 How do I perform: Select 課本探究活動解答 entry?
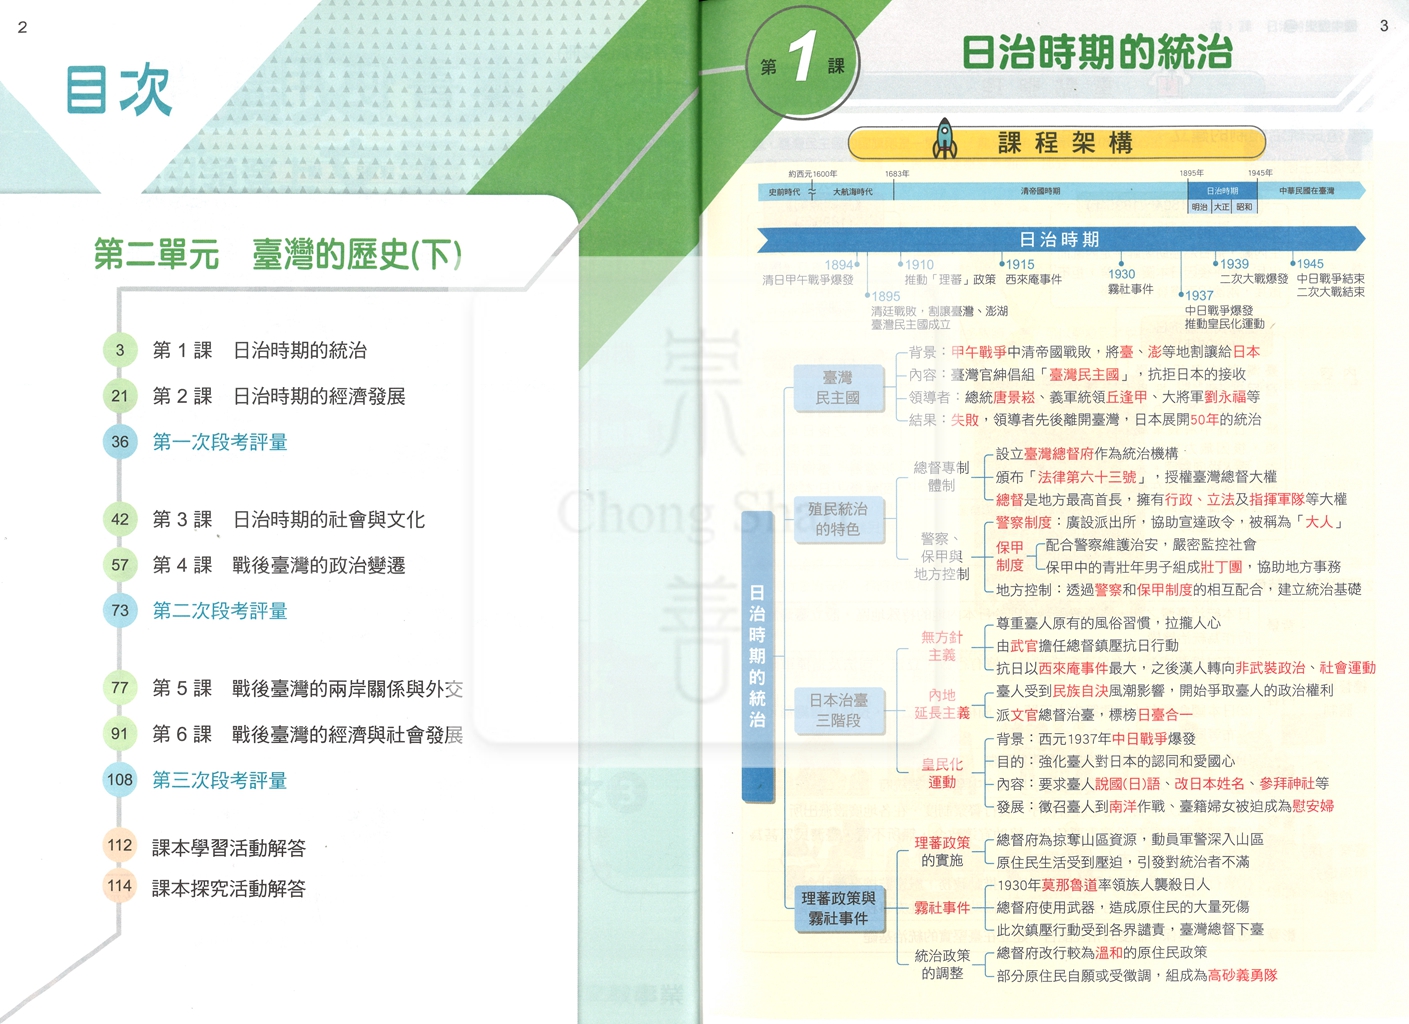click(229, 888)
